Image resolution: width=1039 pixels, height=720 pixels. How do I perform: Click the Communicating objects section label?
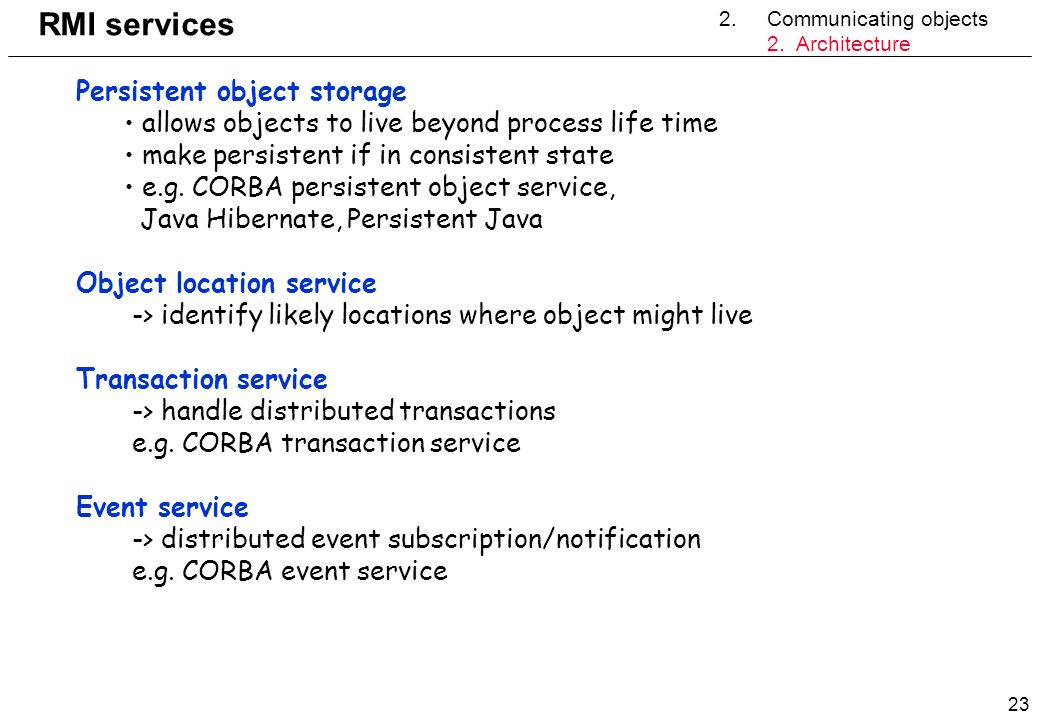point(877,19)
